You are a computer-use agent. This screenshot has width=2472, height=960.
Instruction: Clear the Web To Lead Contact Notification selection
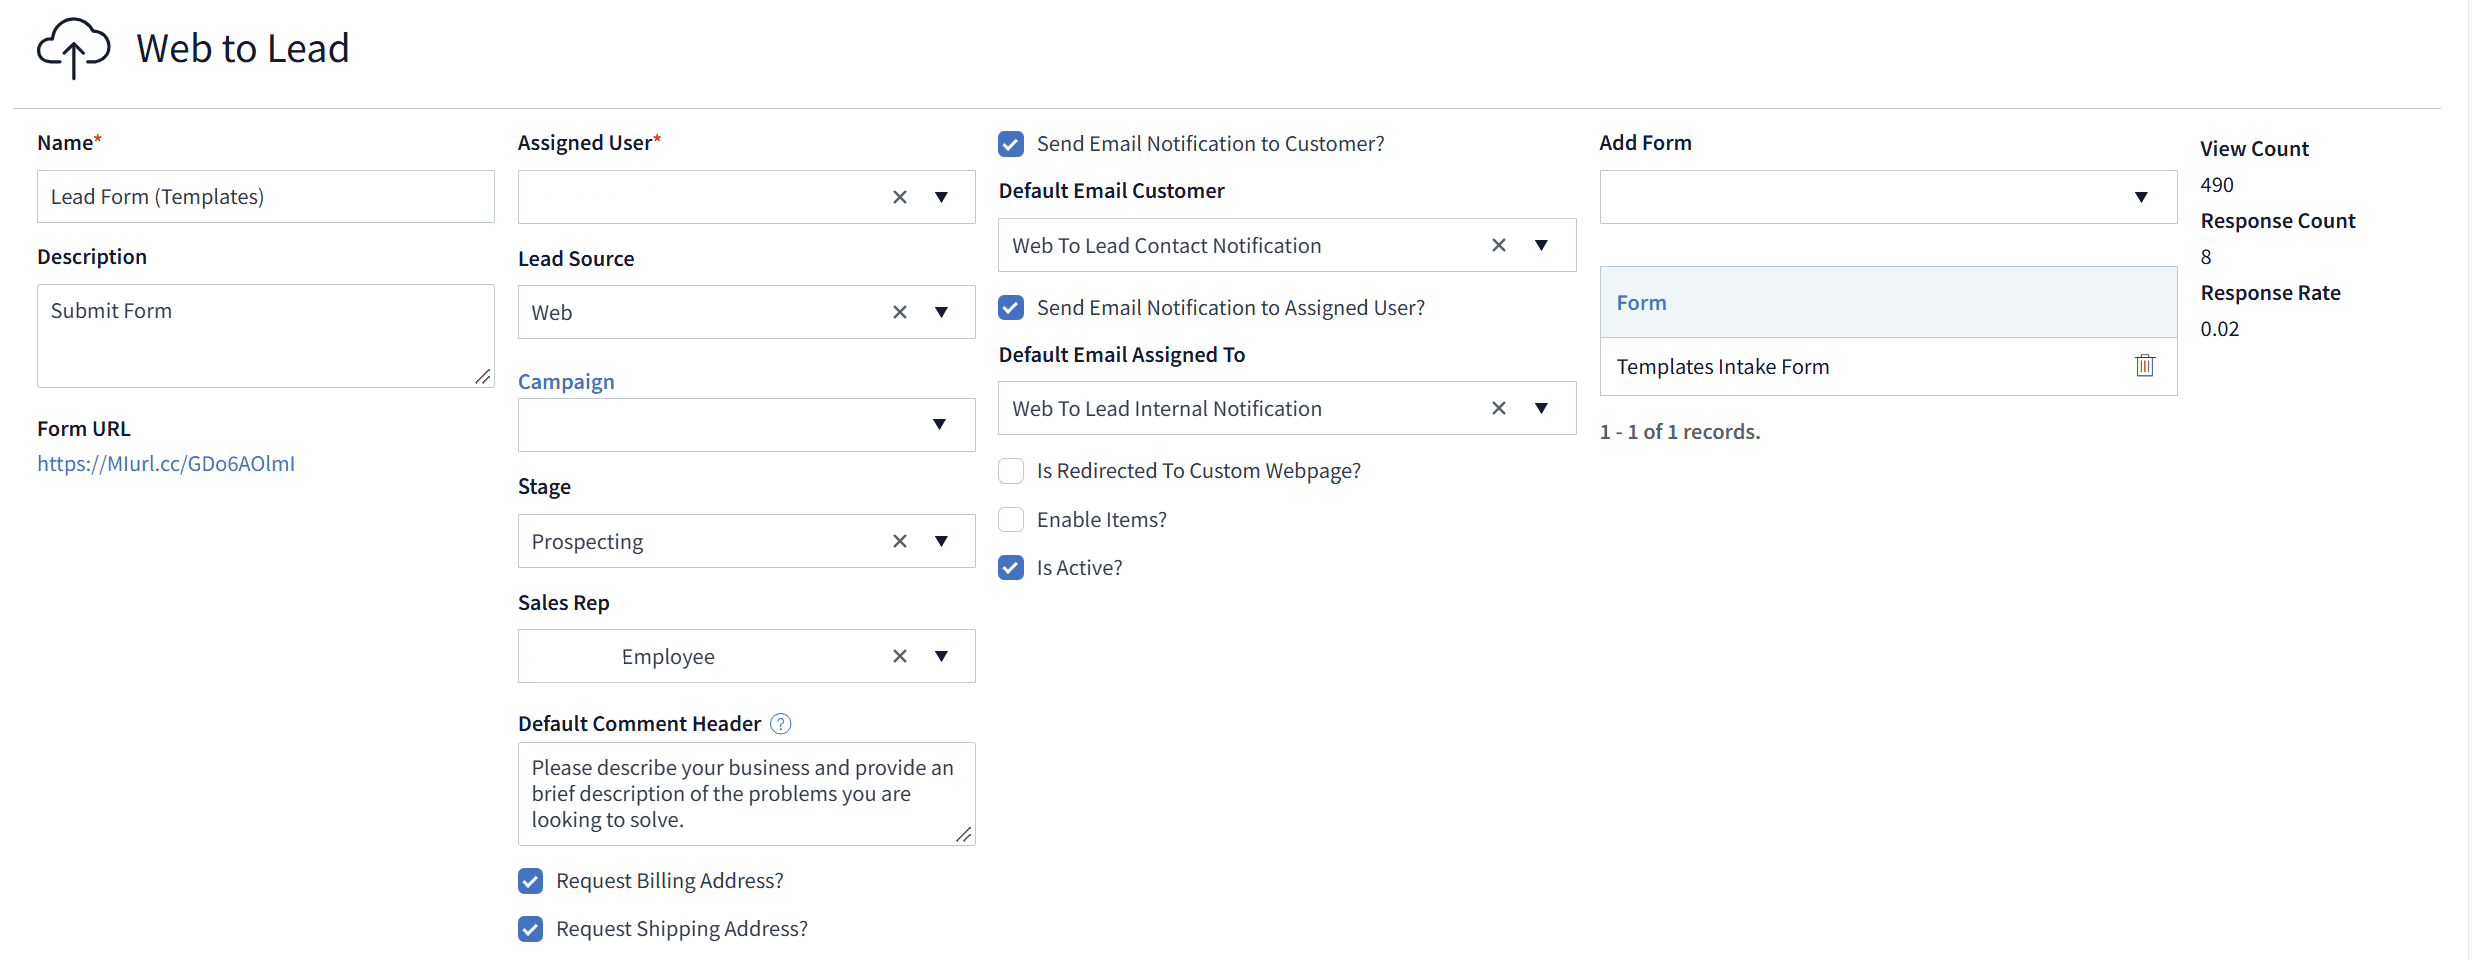tap(1499, 245)
